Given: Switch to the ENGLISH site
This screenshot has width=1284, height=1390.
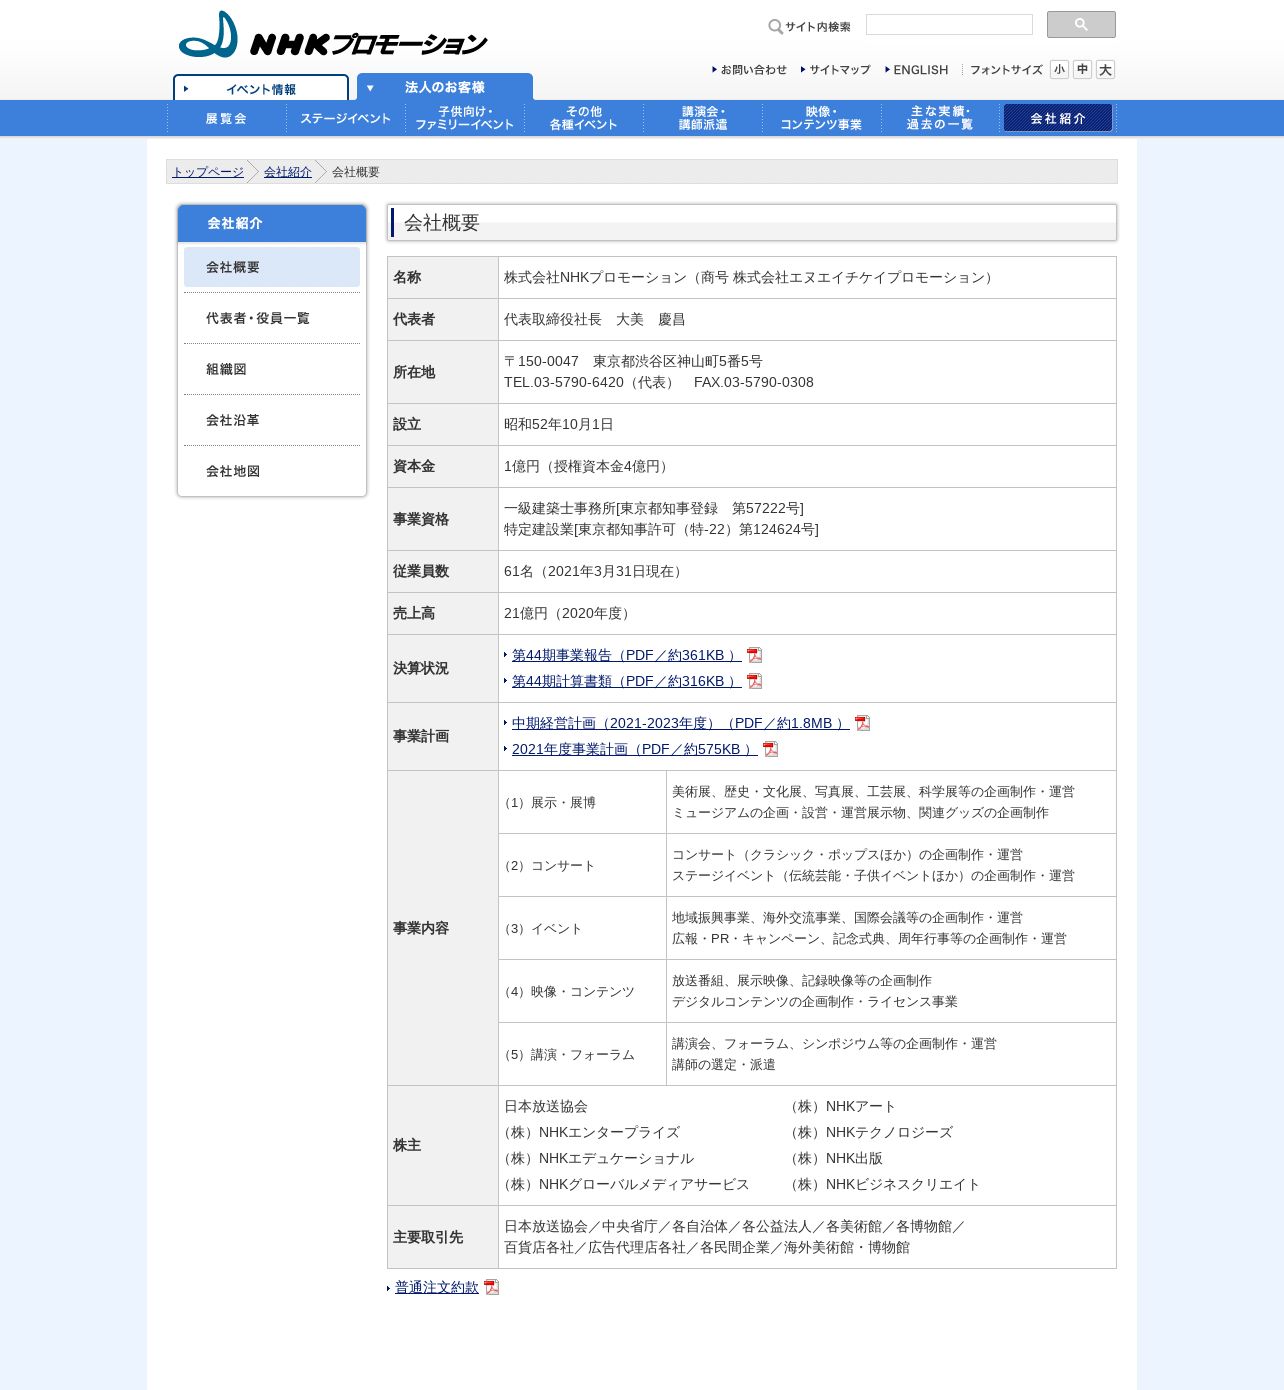Looking at the screenshot, I should [x=917, y=70].
